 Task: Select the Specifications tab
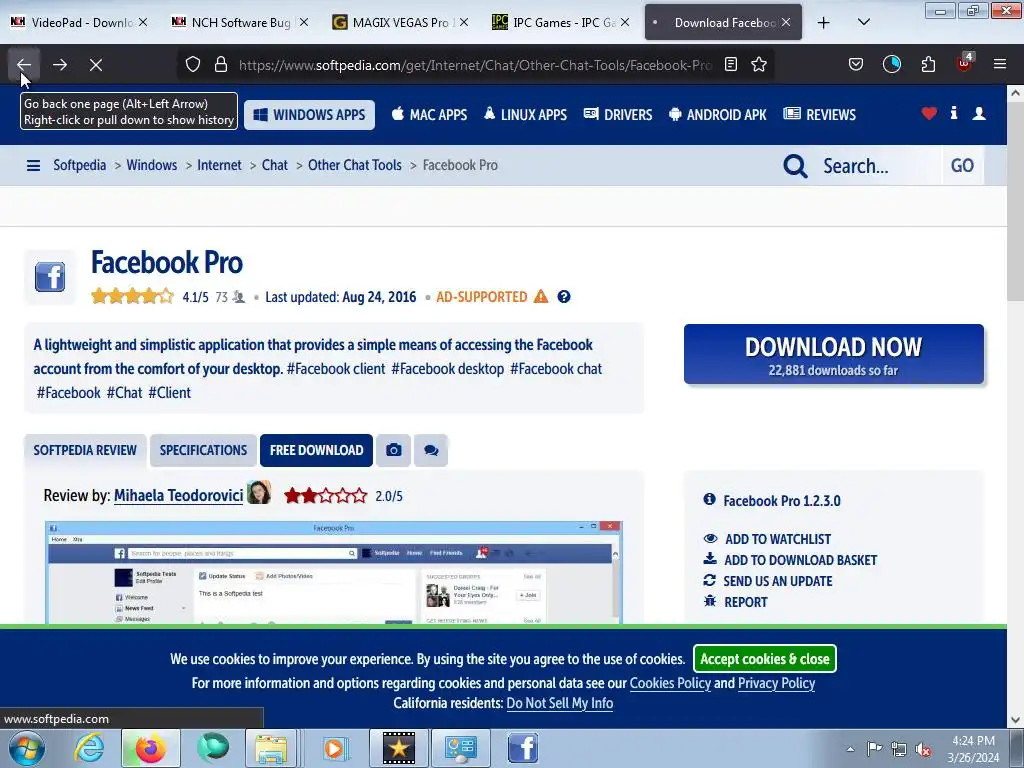[x=203, y=451]
